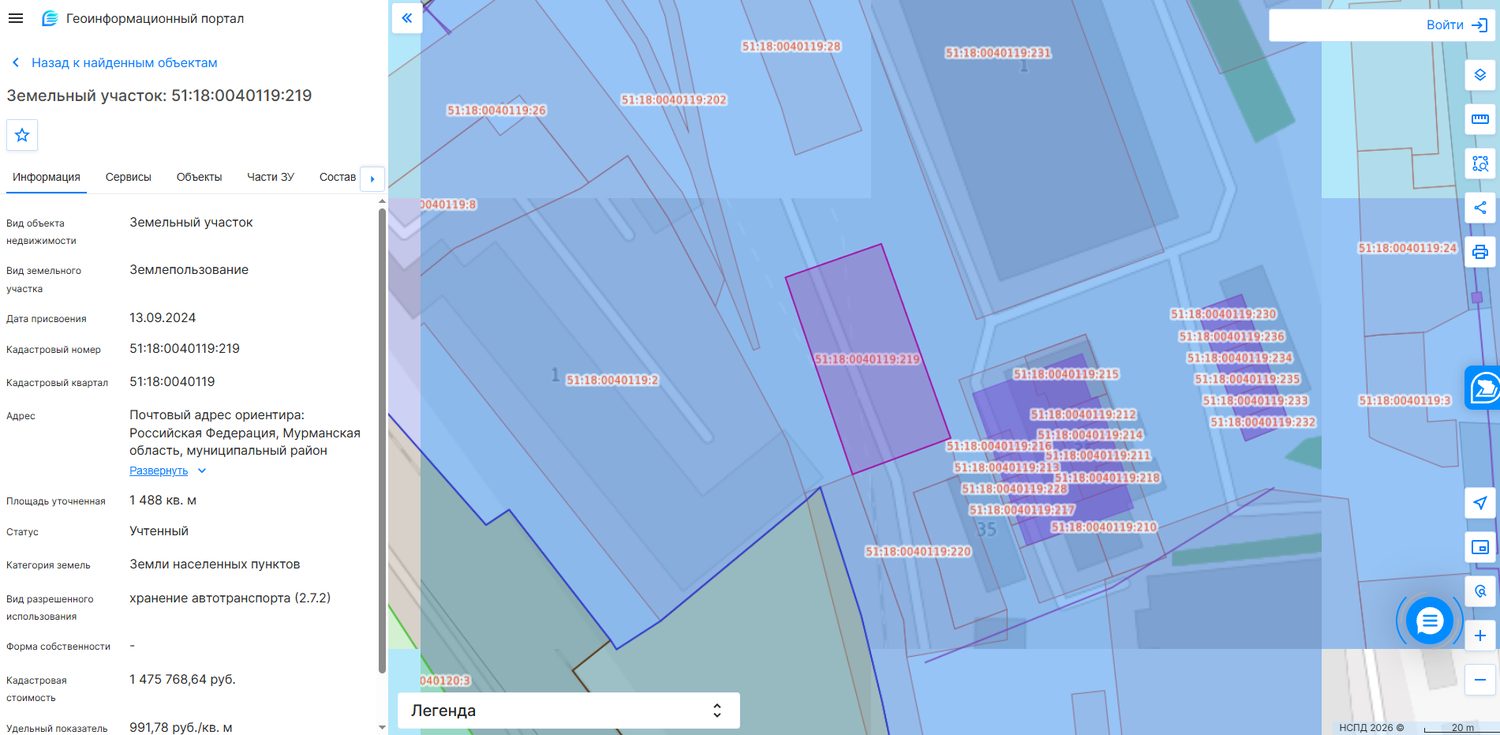
Task: Share the current map view
Action: point(1480,208)
